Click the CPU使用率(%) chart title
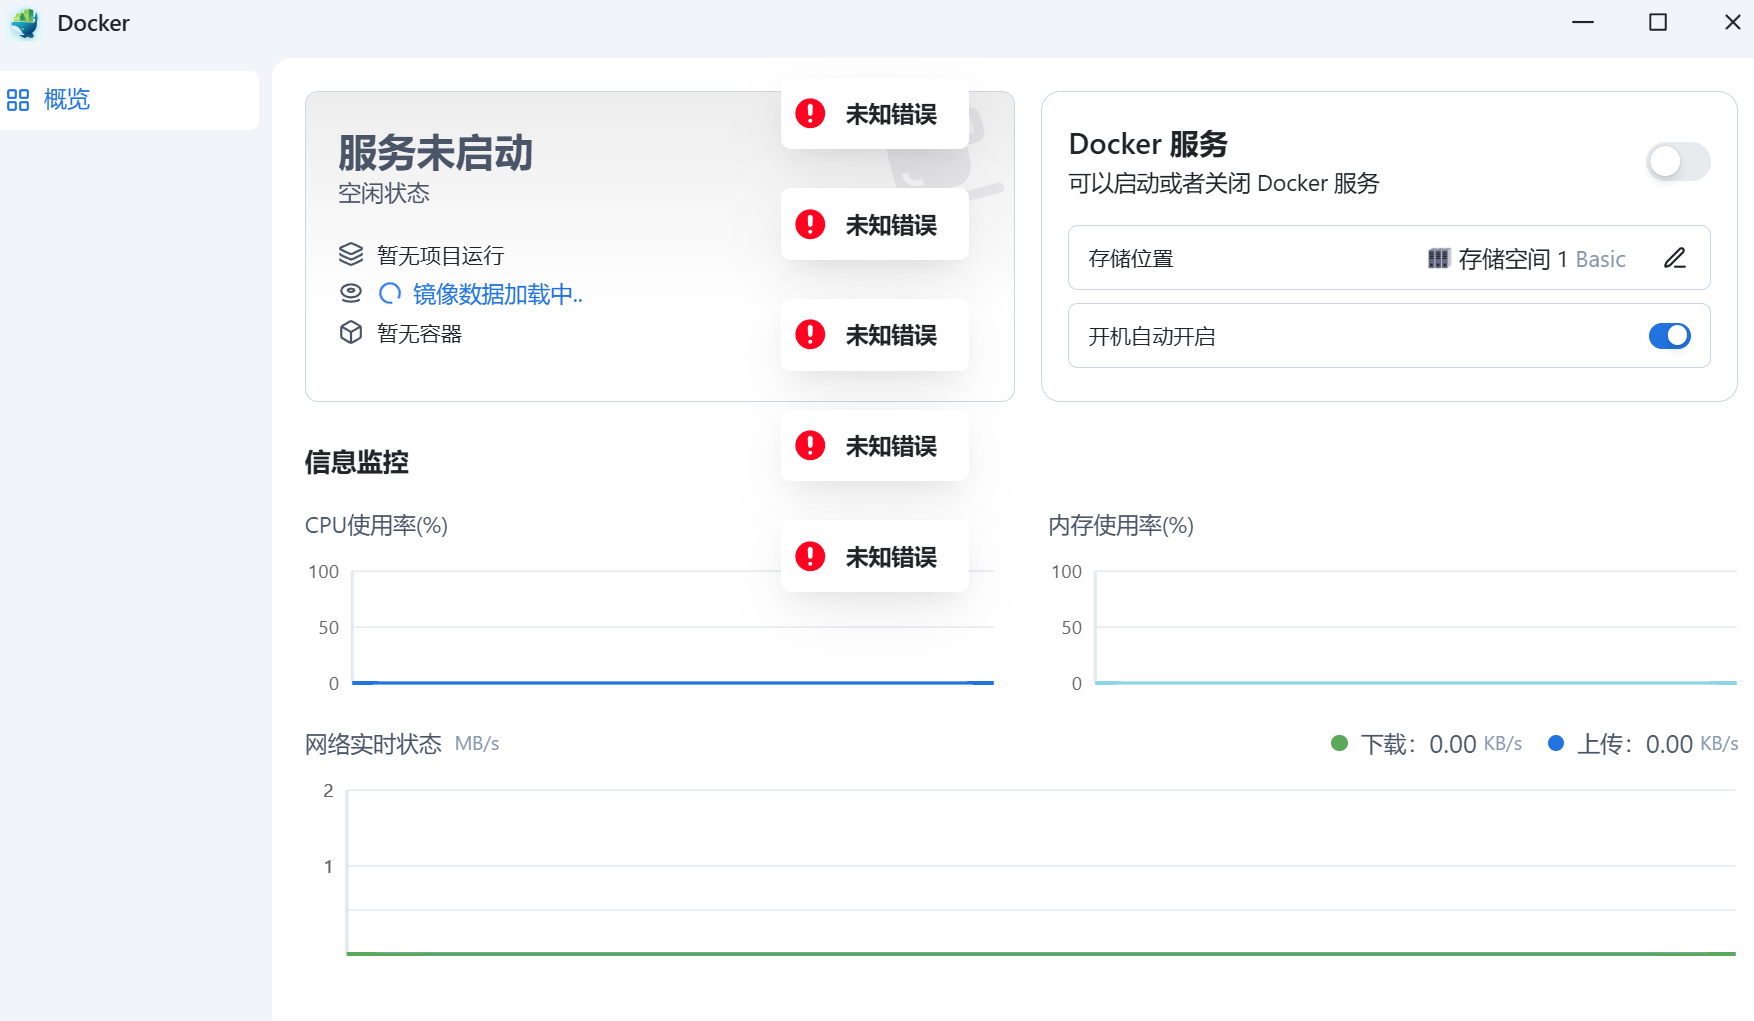Screen dimensions: 1754x1021 click(x=376, y=525)
